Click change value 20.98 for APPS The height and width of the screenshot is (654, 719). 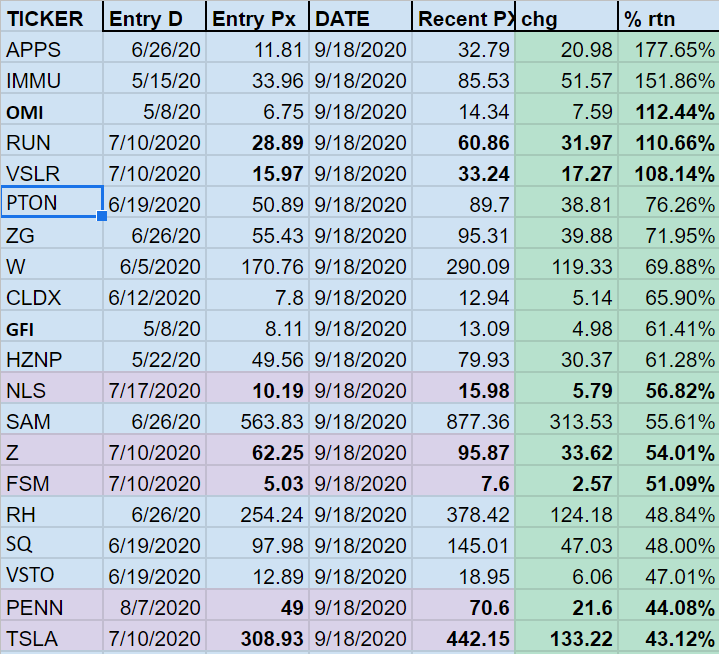coord(566,48)
